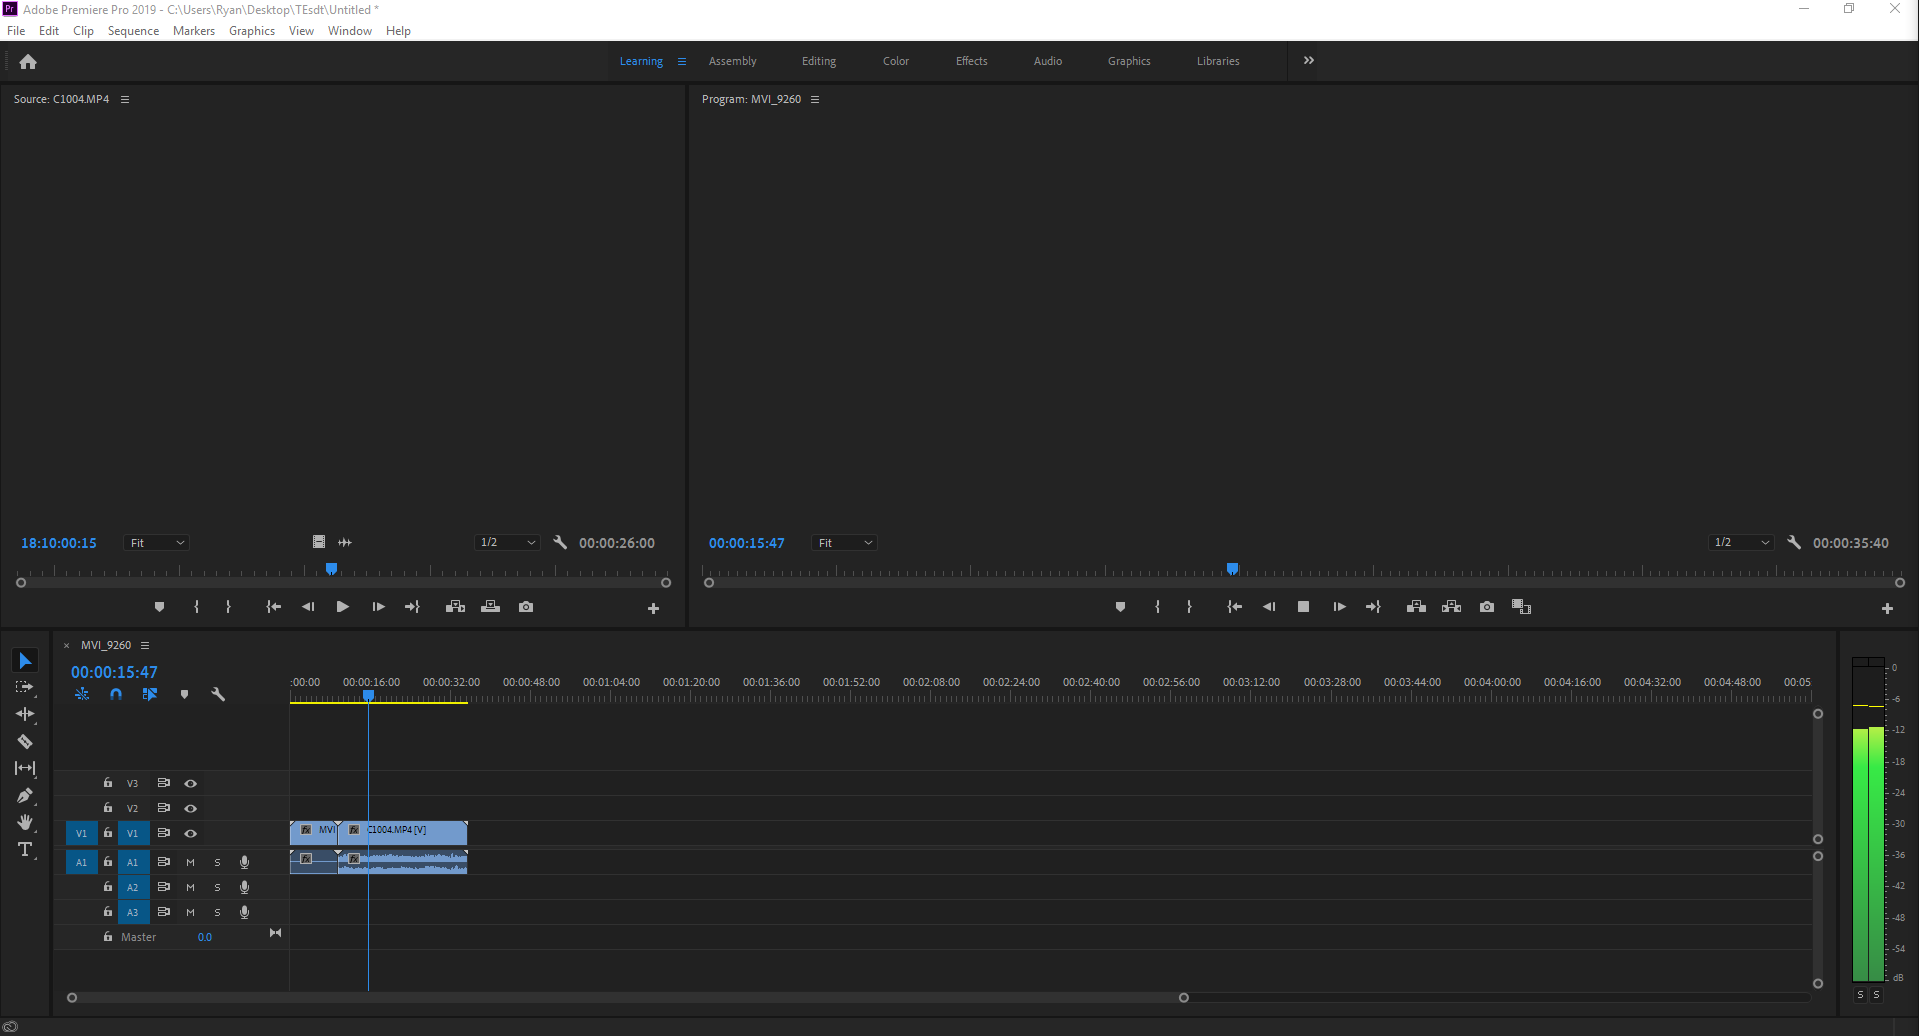Viewport: 1919px width, 1036px height.
Task: Play the Source monitor
Action: (343, 607)
